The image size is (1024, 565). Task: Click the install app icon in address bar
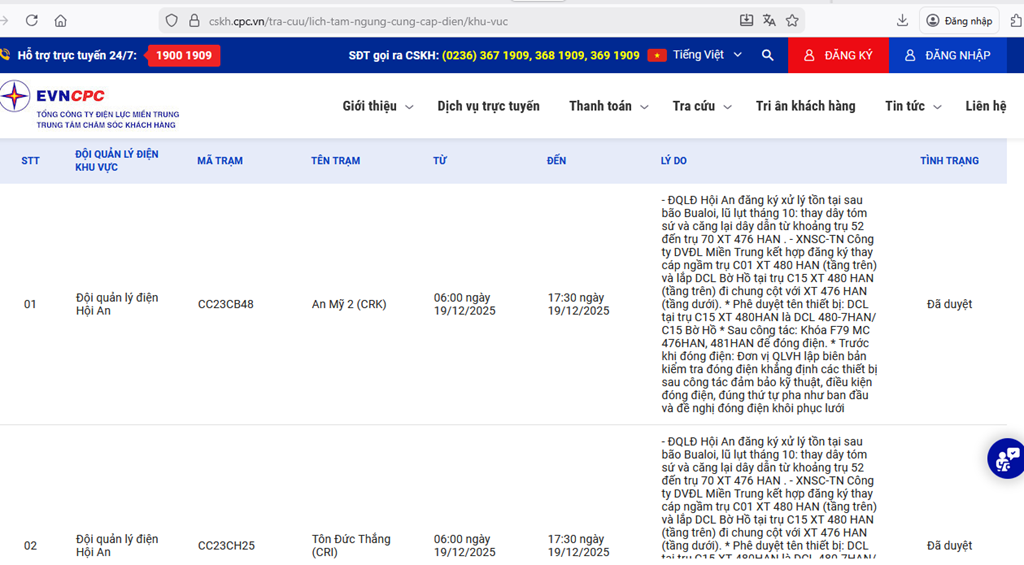click(746, 21)
